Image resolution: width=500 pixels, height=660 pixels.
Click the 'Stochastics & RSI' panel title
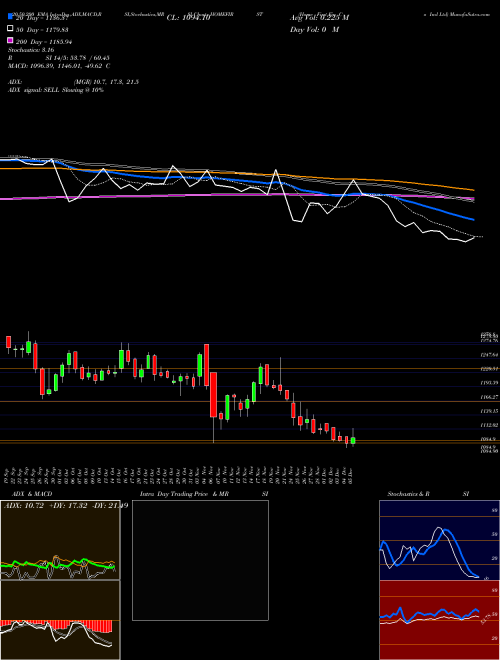click(428, 494)
